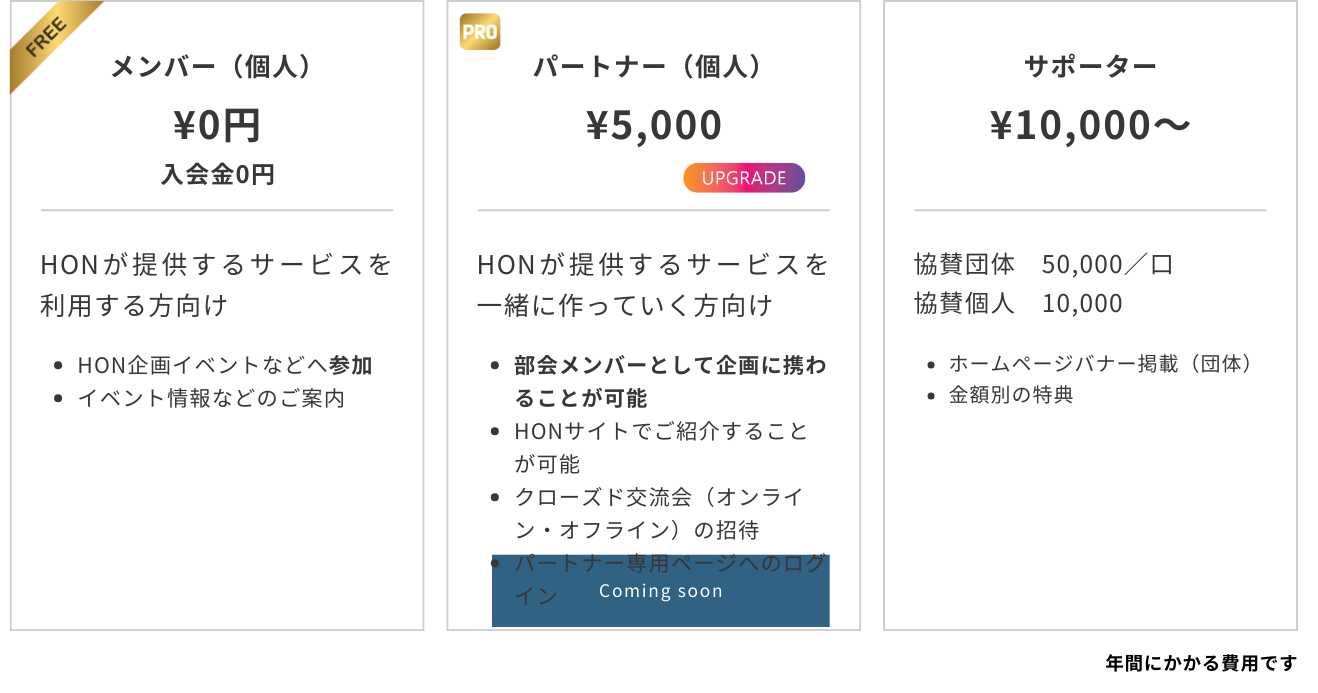Click the 年間にかかる費用です note
The width and height of the screenshot is (1318, 693).
[x=1201, y=662]
